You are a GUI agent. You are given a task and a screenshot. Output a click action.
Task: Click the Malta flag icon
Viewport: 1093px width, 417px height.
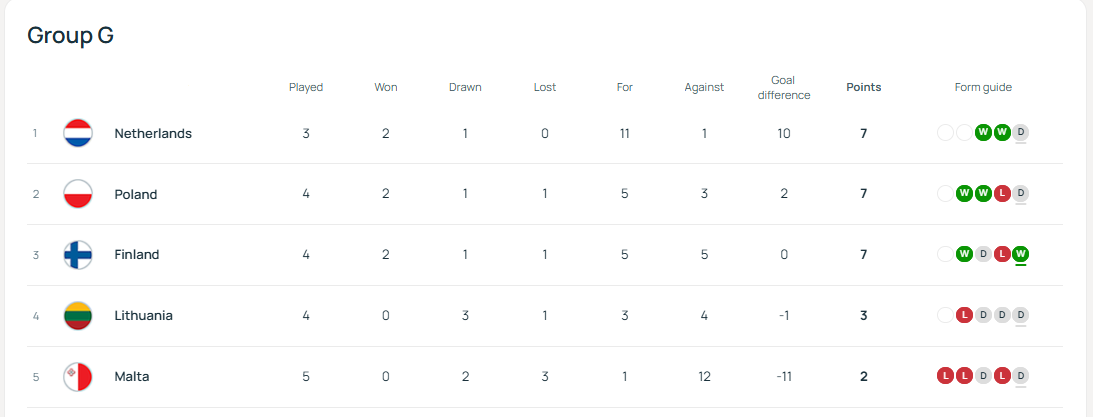pyautogui.click(x=78, y=377)
